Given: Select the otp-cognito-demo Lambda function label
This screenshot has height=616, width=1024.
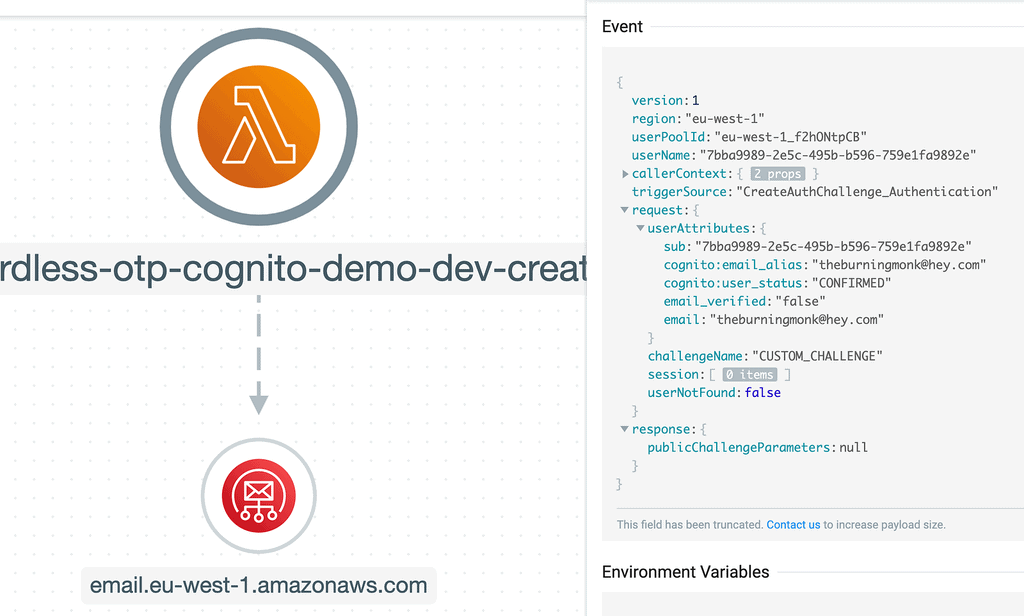Looking at the screenshot, I should pos(292,270).
